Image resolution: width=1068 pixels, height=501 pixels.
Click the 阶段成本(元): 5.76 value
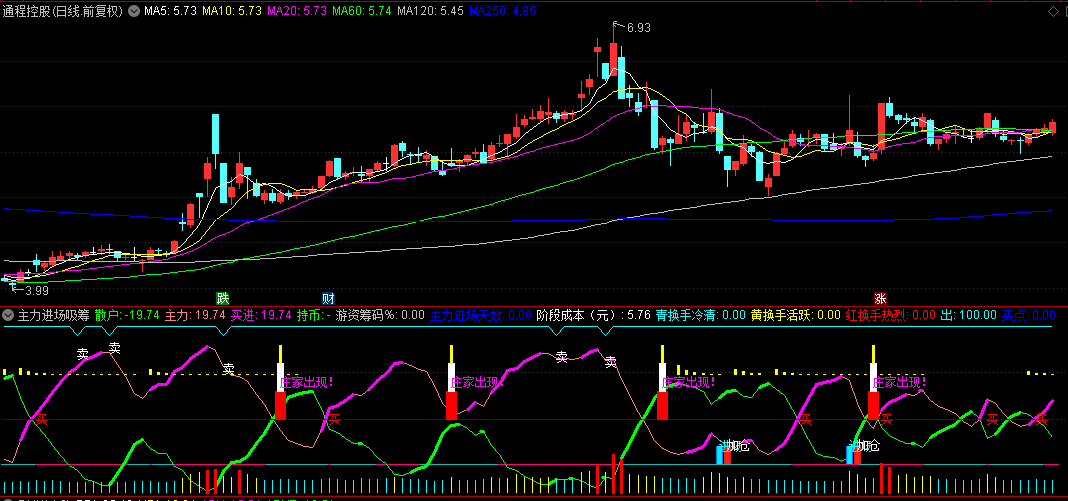pos(594,315)
